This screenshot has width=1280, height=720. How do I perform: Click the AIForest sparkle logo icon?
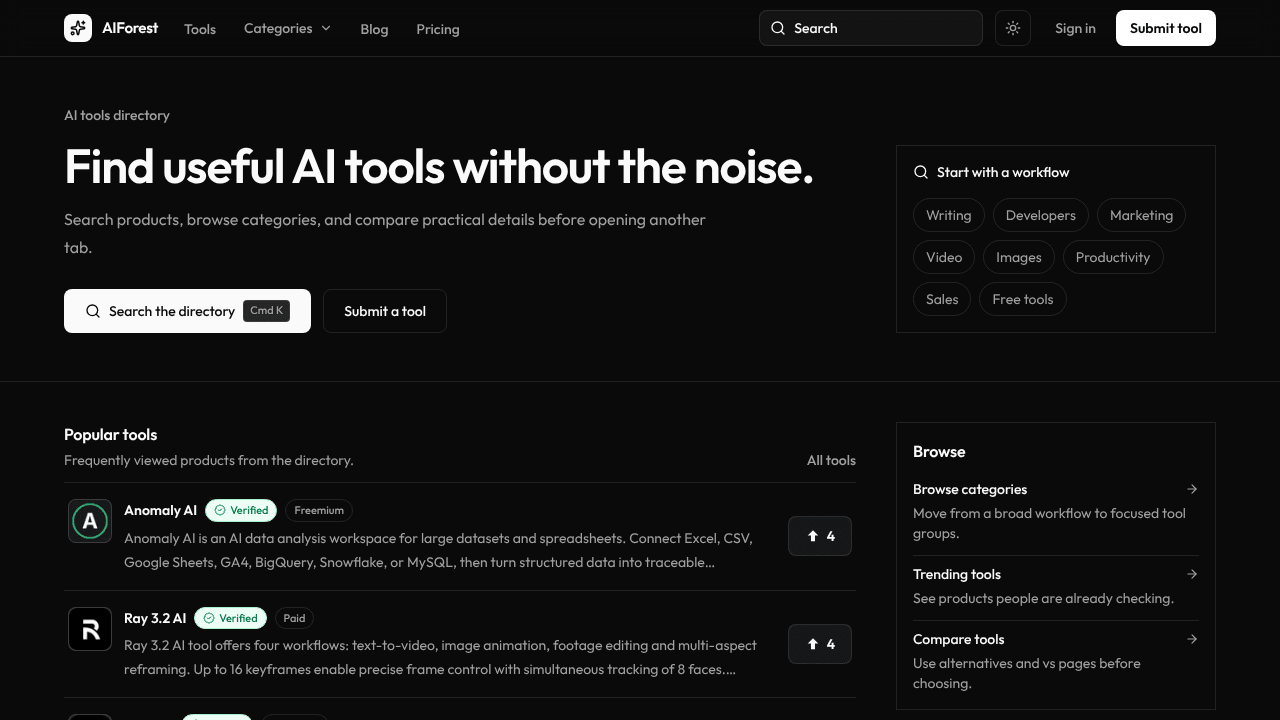pyautogui.click(x=78, y=28)
